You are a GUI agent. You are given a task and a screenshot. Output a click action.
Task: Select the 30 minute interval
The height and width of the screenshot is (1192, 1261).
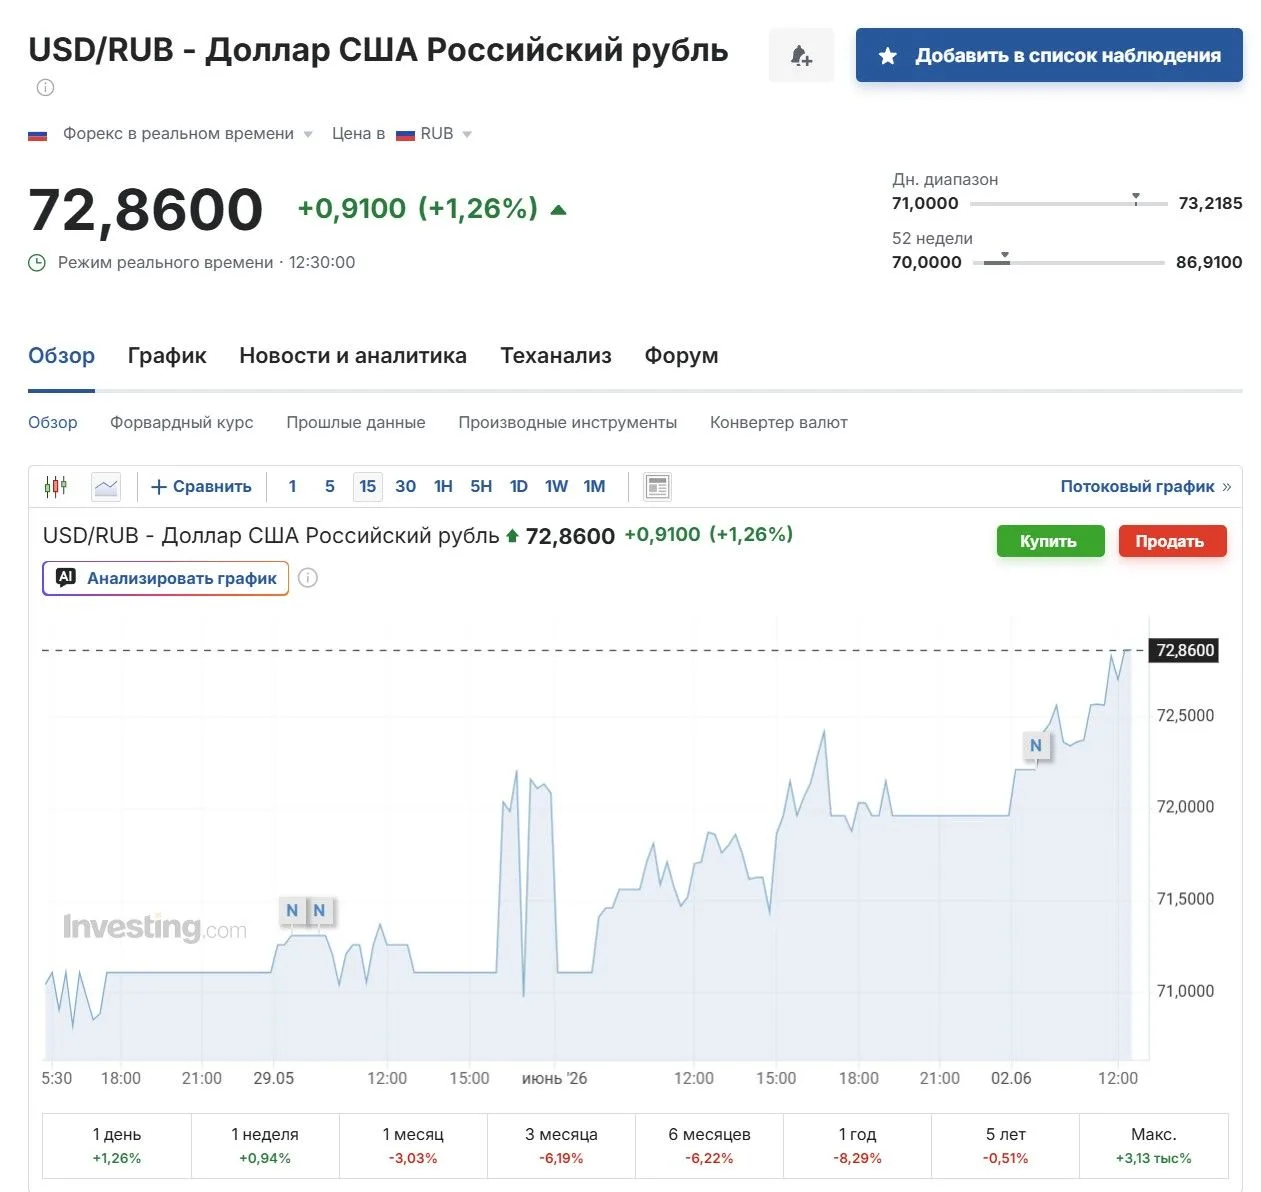tap(406, 487)
